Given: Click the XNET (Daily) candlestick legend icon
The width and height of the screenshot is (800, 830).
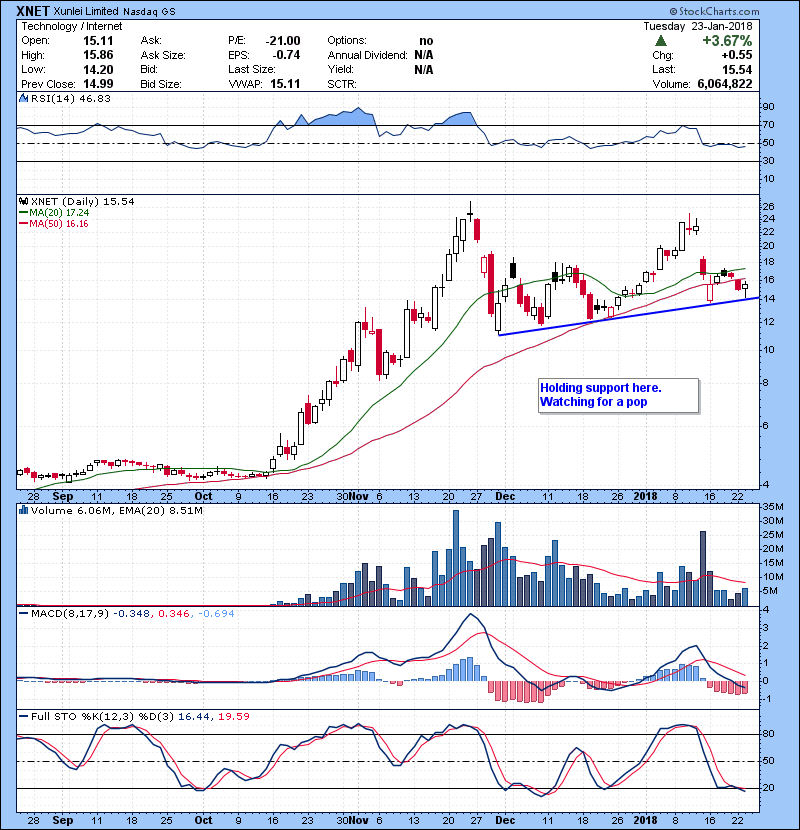Looking at the screenshot, I should pos(23,201).
